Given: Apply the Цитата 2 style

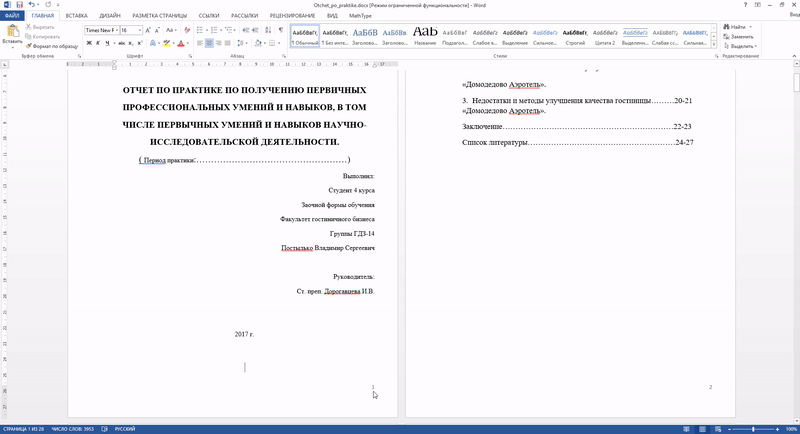Looking at the screenshot, I should point(605,36).
